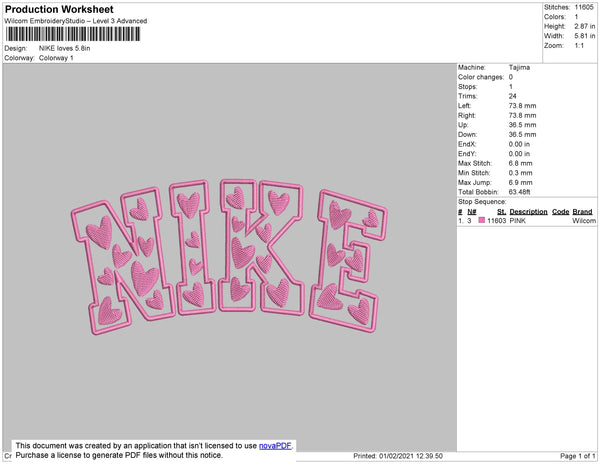Select the Up value '36.5 mm'
Image resolution: width=600 pixels, height=464 pixels.
point(522,125)
